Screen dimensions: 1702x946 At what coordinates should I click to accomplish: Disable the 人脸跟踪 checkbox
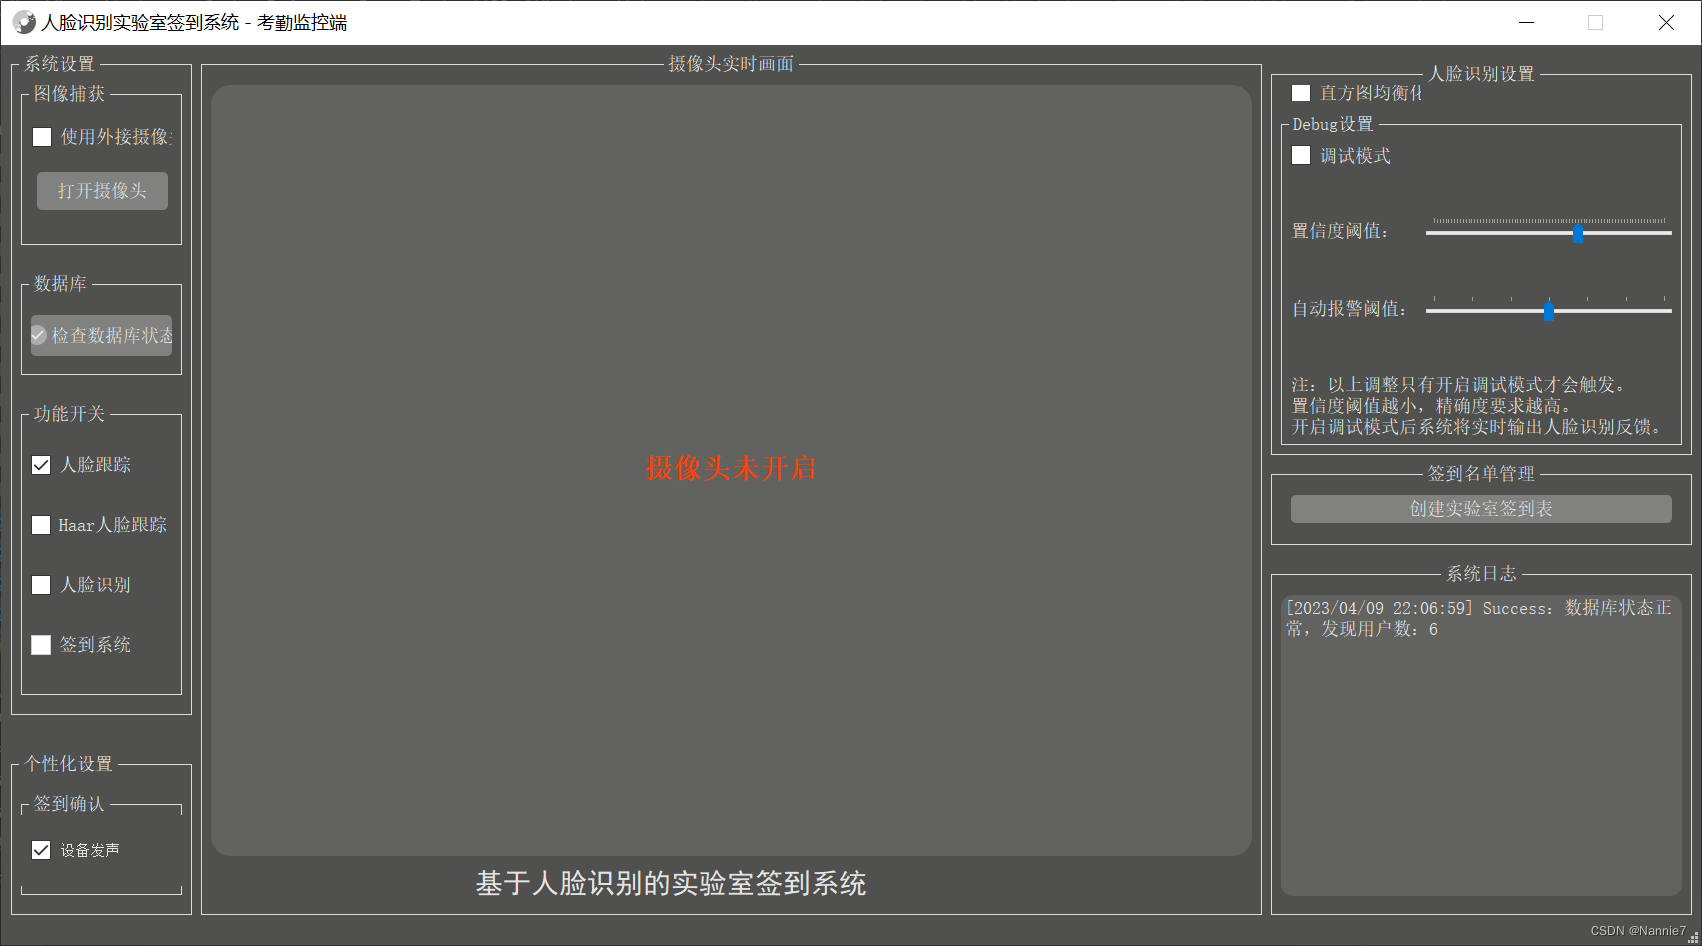tap(41, 464)
